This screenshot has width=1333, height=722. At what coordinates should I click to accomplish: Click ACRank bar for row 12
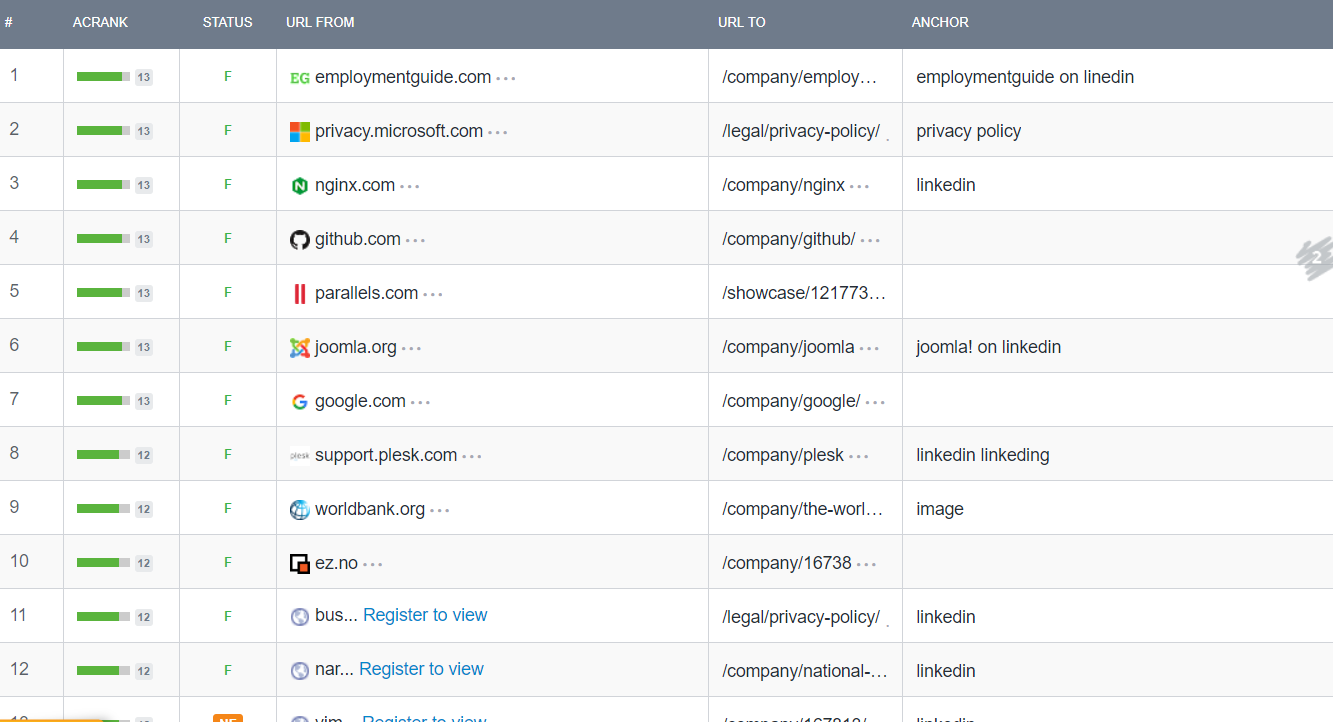coord(103,670)
